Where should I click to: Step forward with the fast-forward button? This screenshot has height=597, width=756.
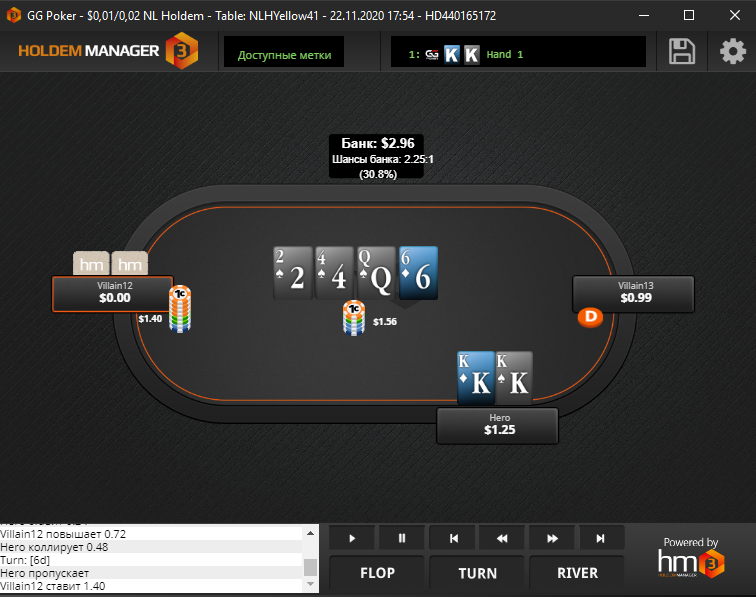pos(552,538)
